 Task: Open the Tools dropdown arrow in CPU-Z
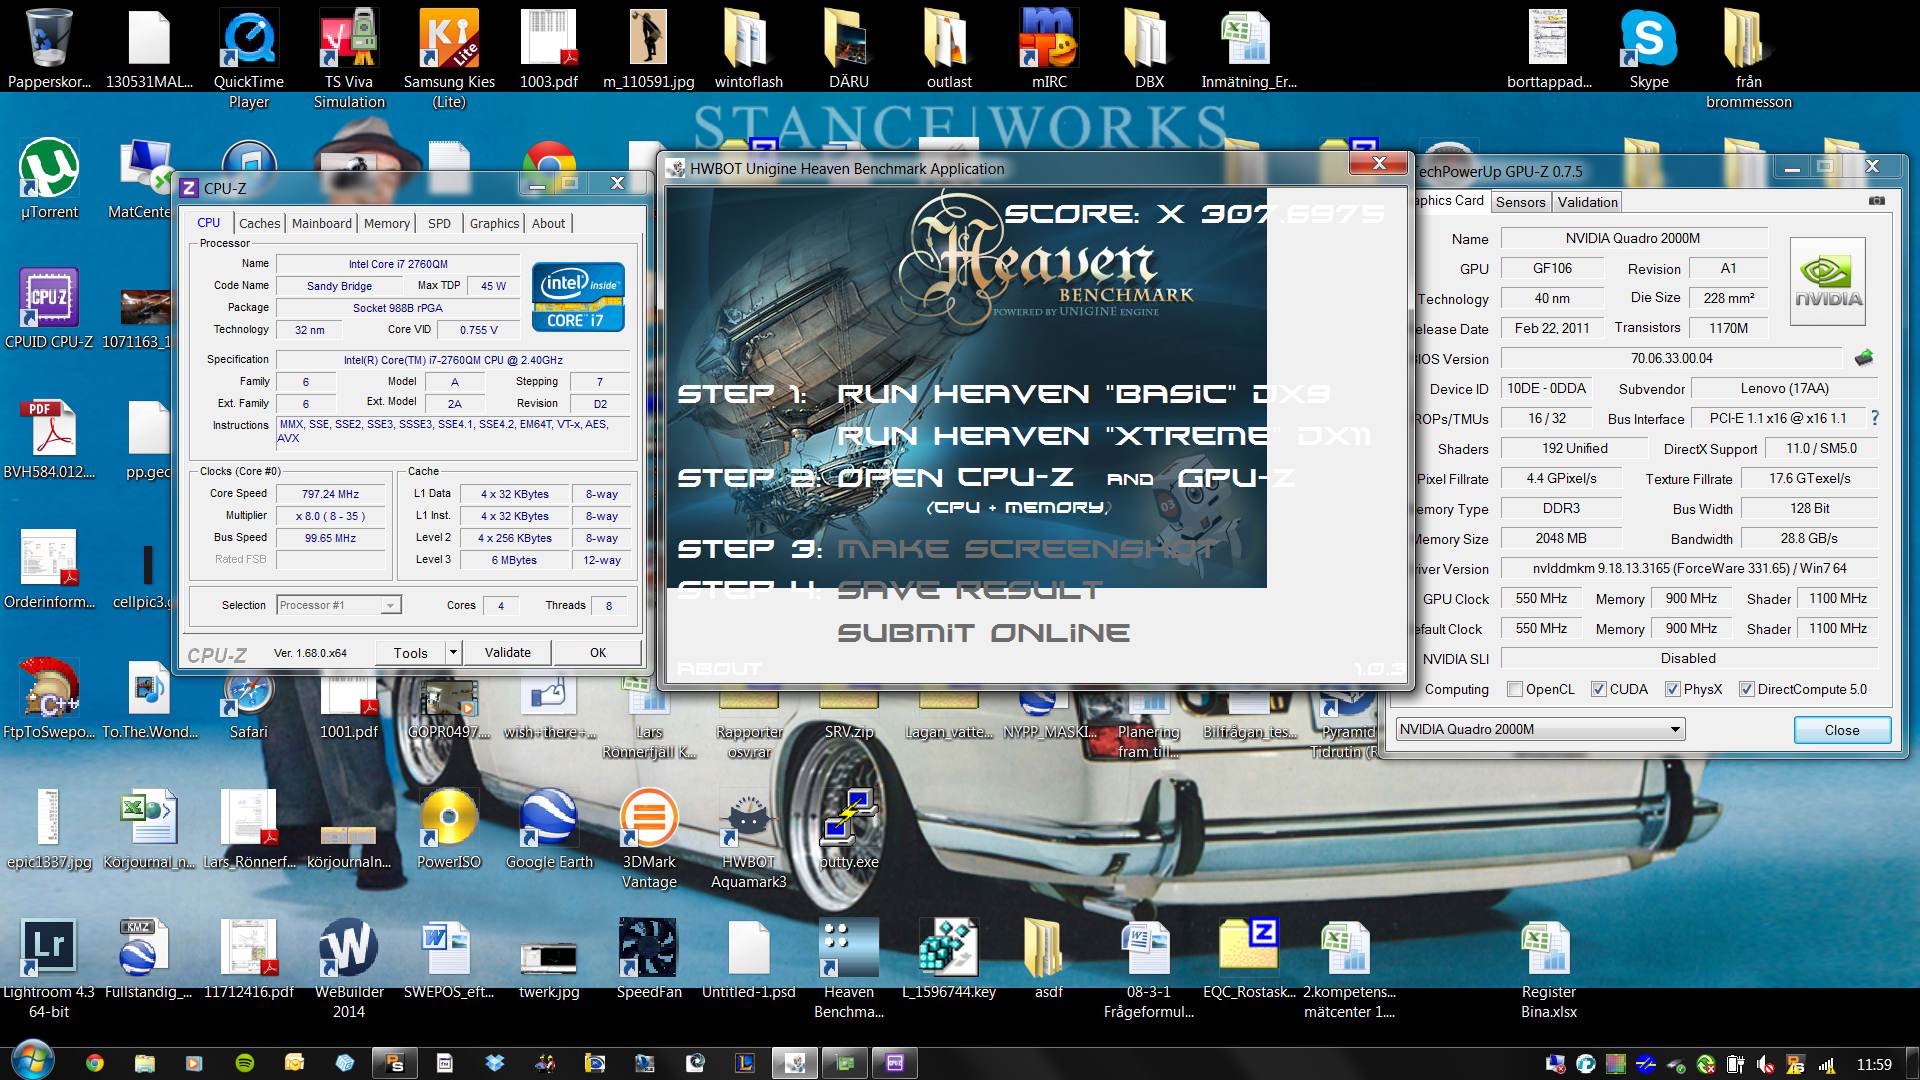(453, 652)
